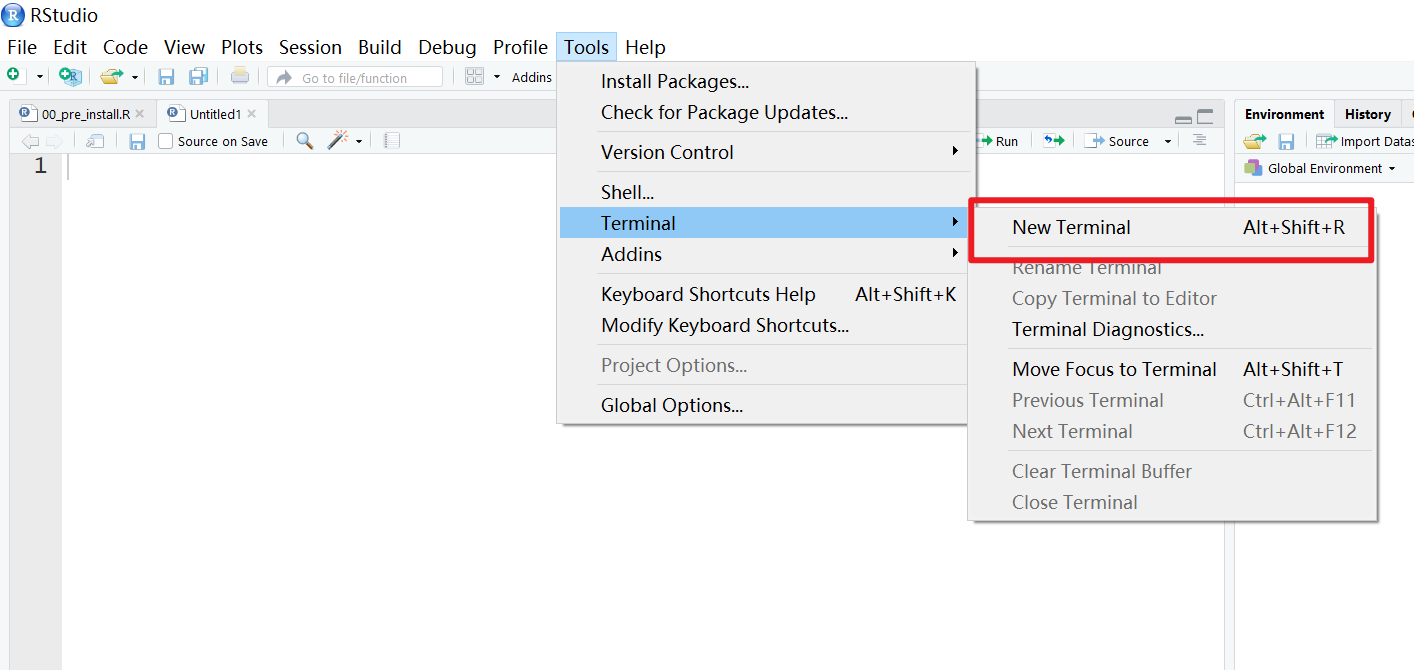Save all open documents icon
The image size is (1414, 670).
point(199,77)
